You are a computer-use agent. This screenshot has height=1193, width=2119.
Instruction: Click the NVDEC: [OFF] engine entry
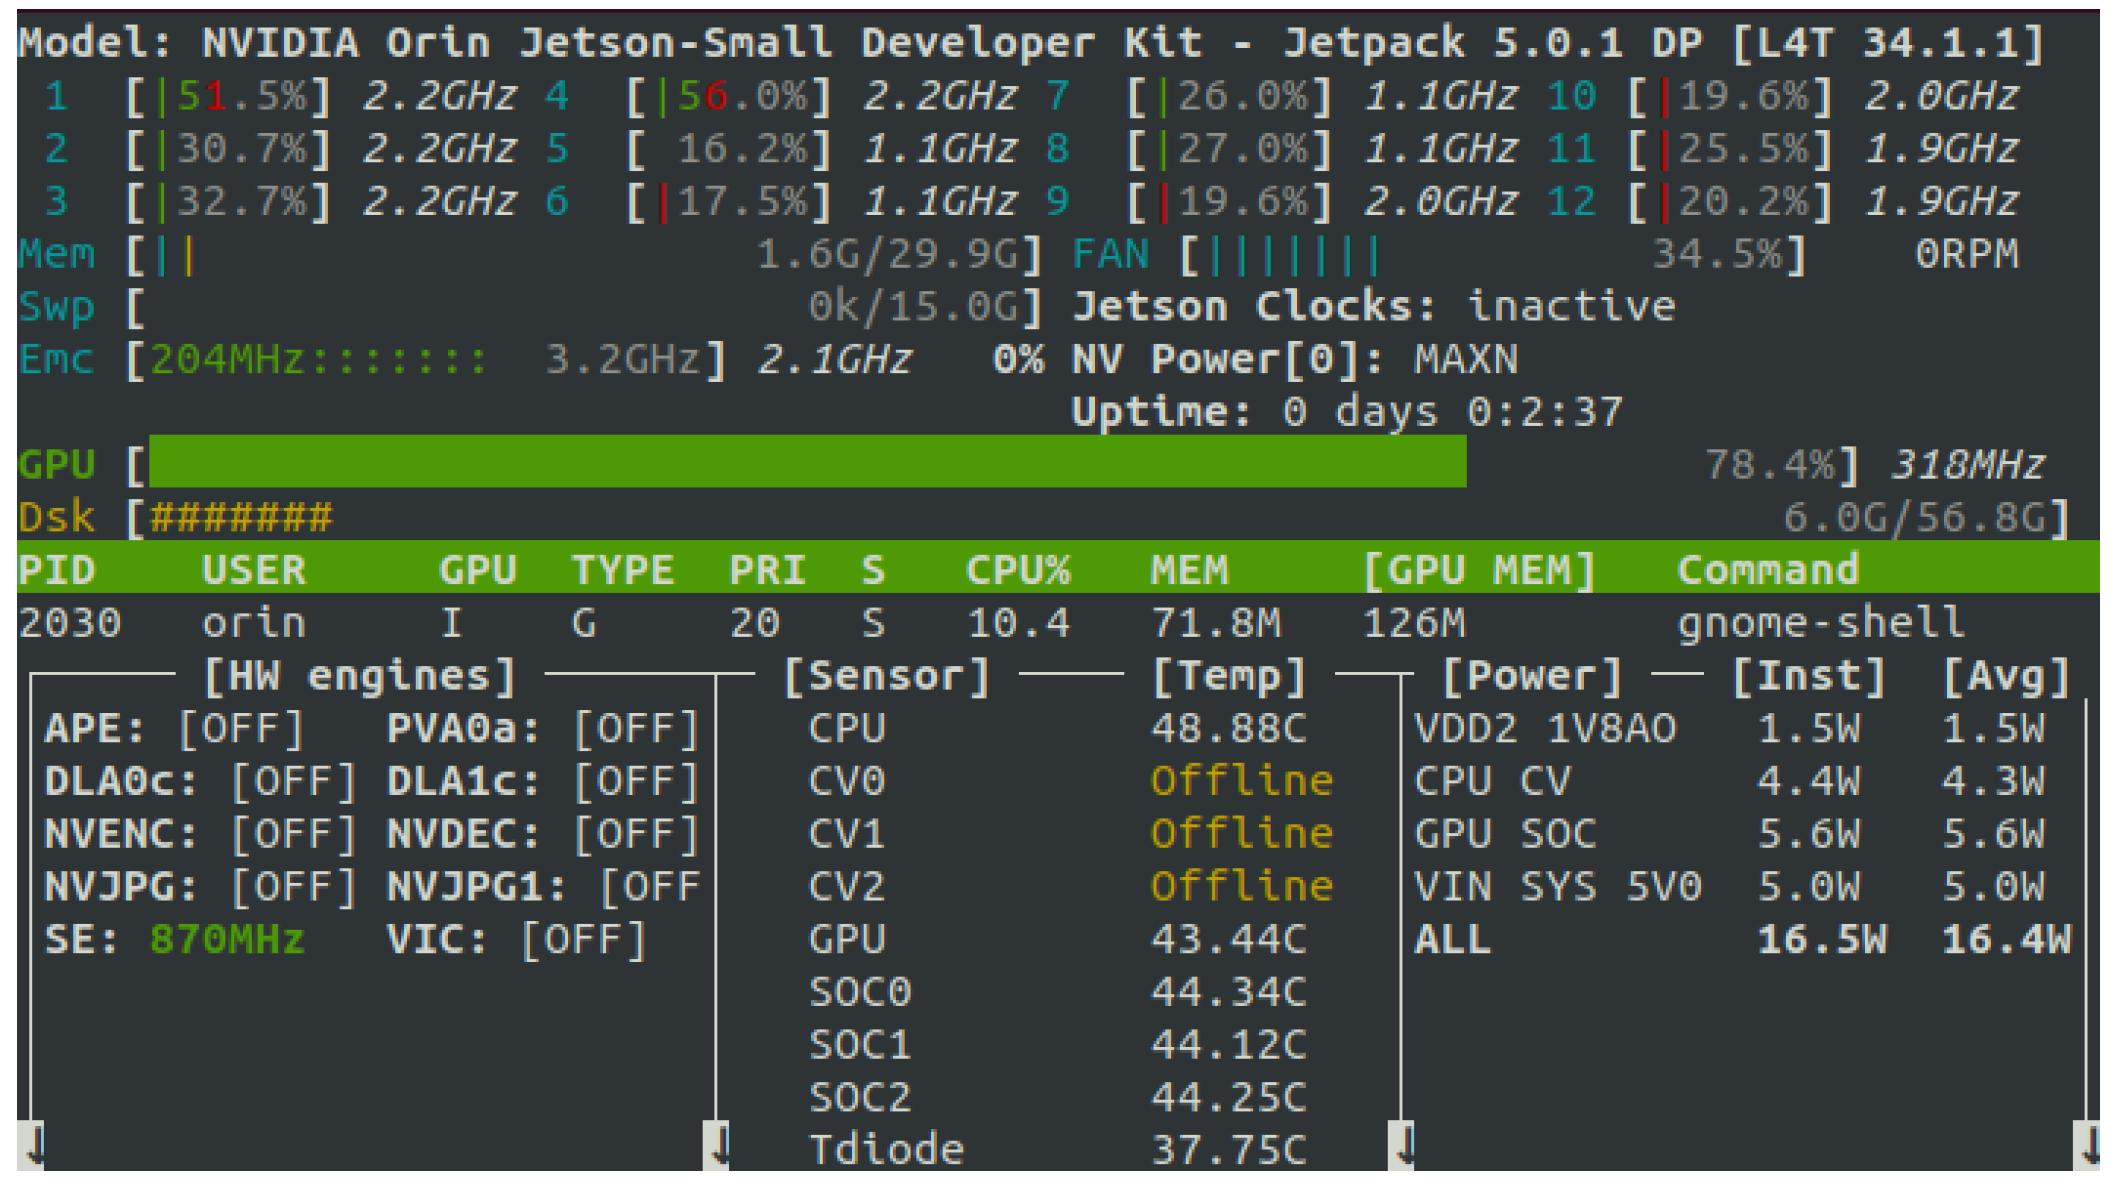point(543,834)
